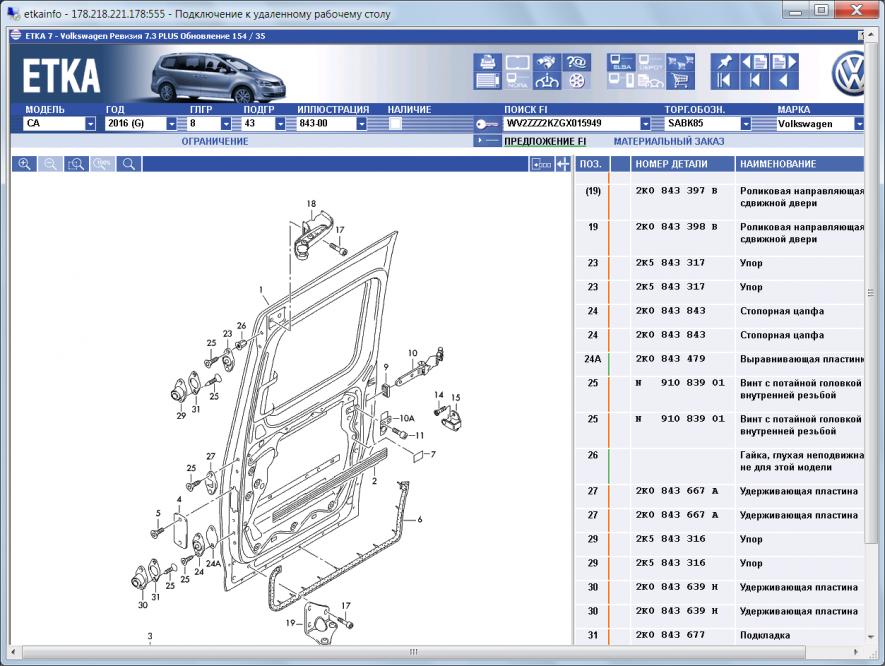Click the double-bar jump-to-first arrow
The height and width of the screenshot is (666, 885).
tap(724, 81)
